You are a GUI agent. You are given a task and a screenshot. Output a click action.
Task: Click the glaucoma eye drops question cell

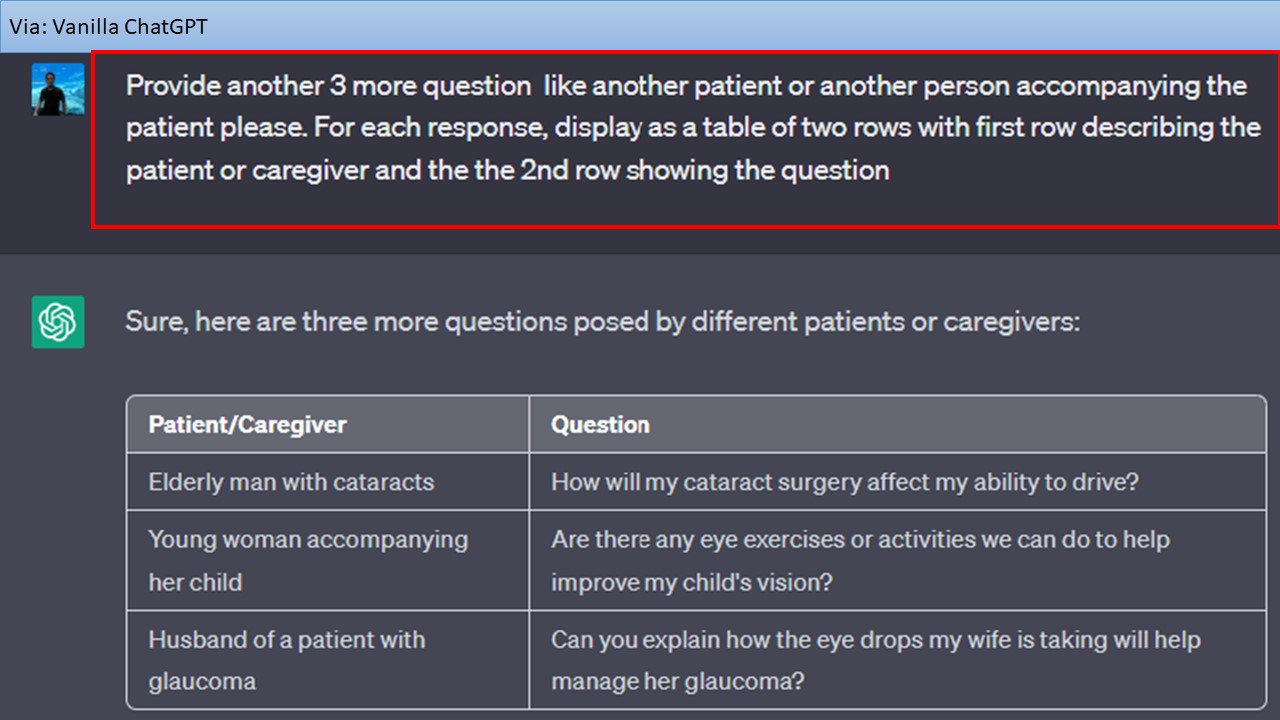click(x=897, y=660)
